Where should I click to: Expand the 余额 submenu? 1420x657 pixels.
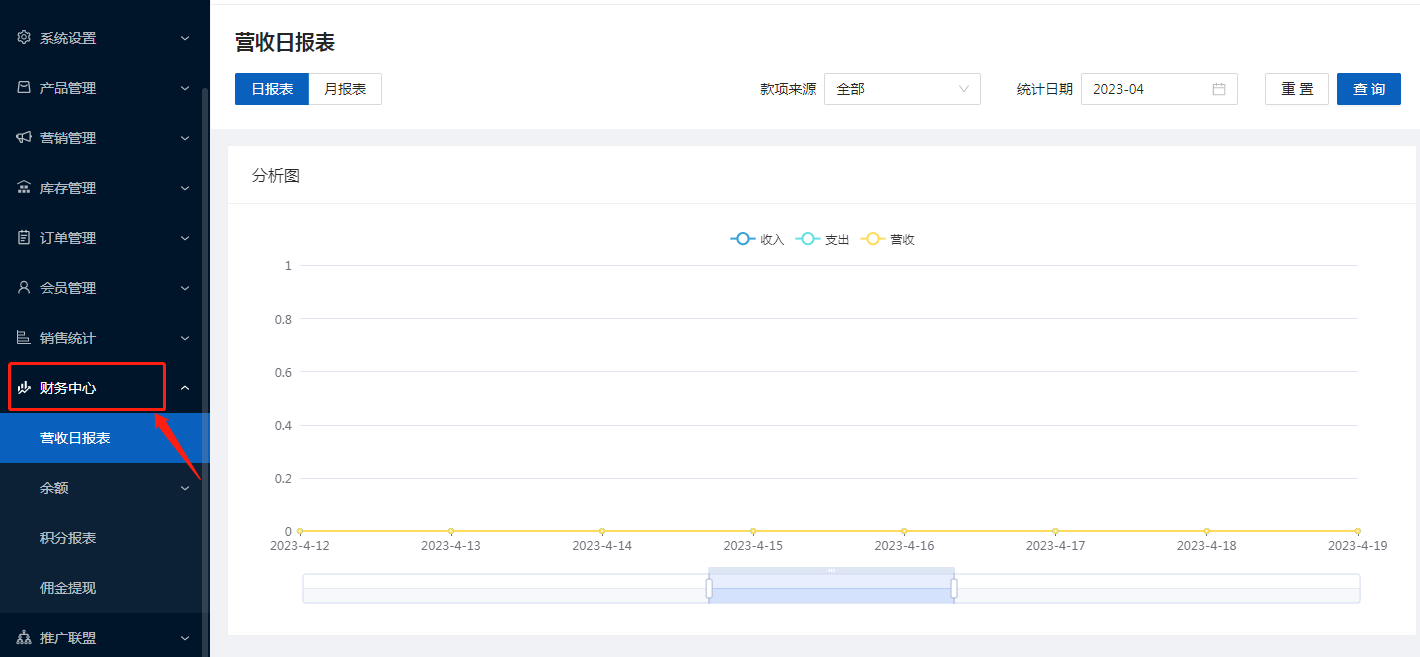[x=100, y=488]
